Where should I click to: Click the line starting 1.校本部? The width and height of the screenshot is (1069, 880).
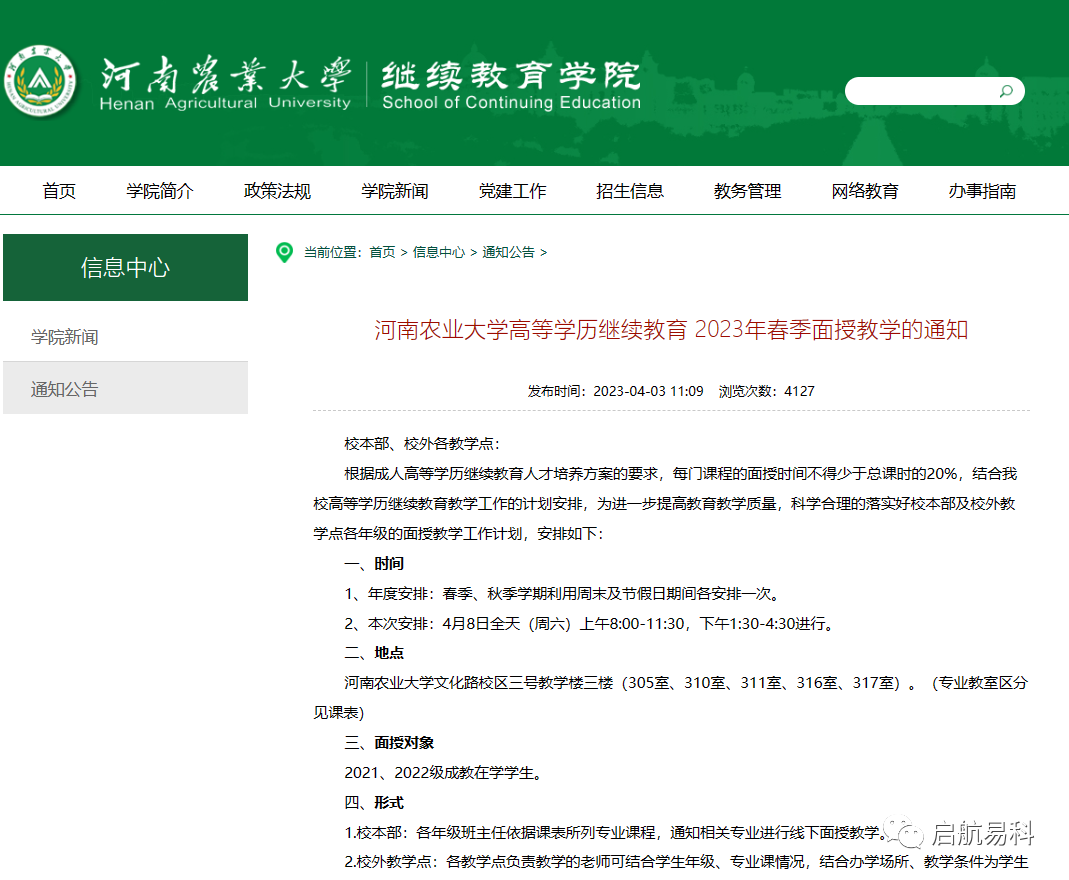pos(616,833)
